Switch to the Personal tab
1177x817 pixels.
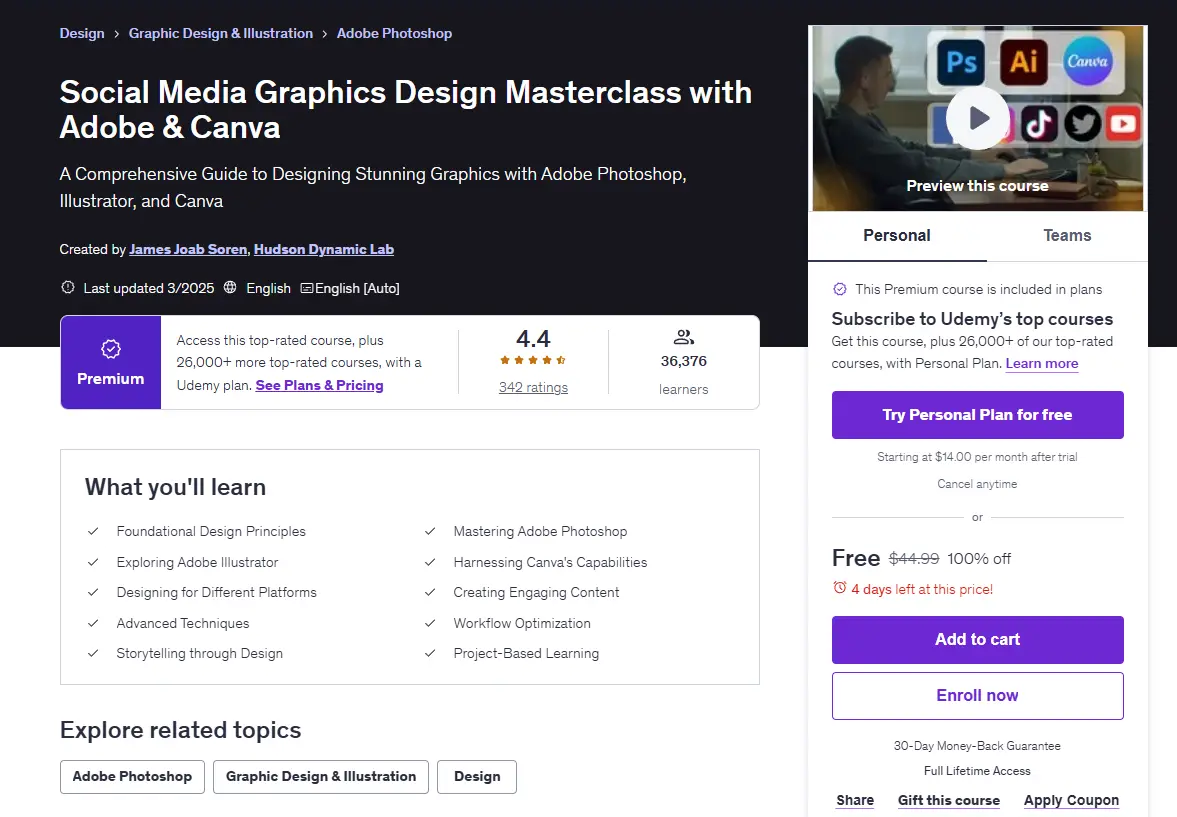coord(897,236)
